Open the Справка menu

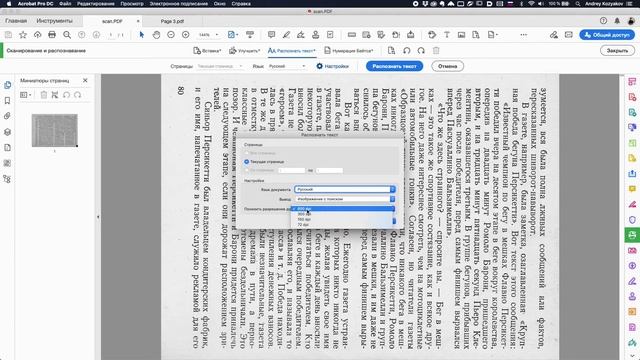pos(241,4)
